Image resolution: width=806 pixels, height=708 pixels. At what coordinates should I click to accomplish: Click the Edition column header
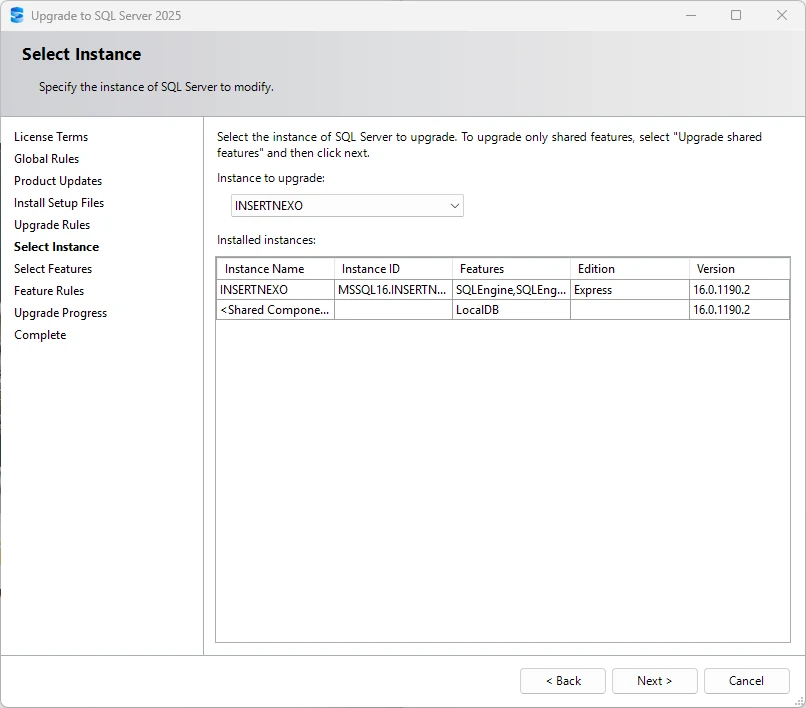tap(630, 269)
